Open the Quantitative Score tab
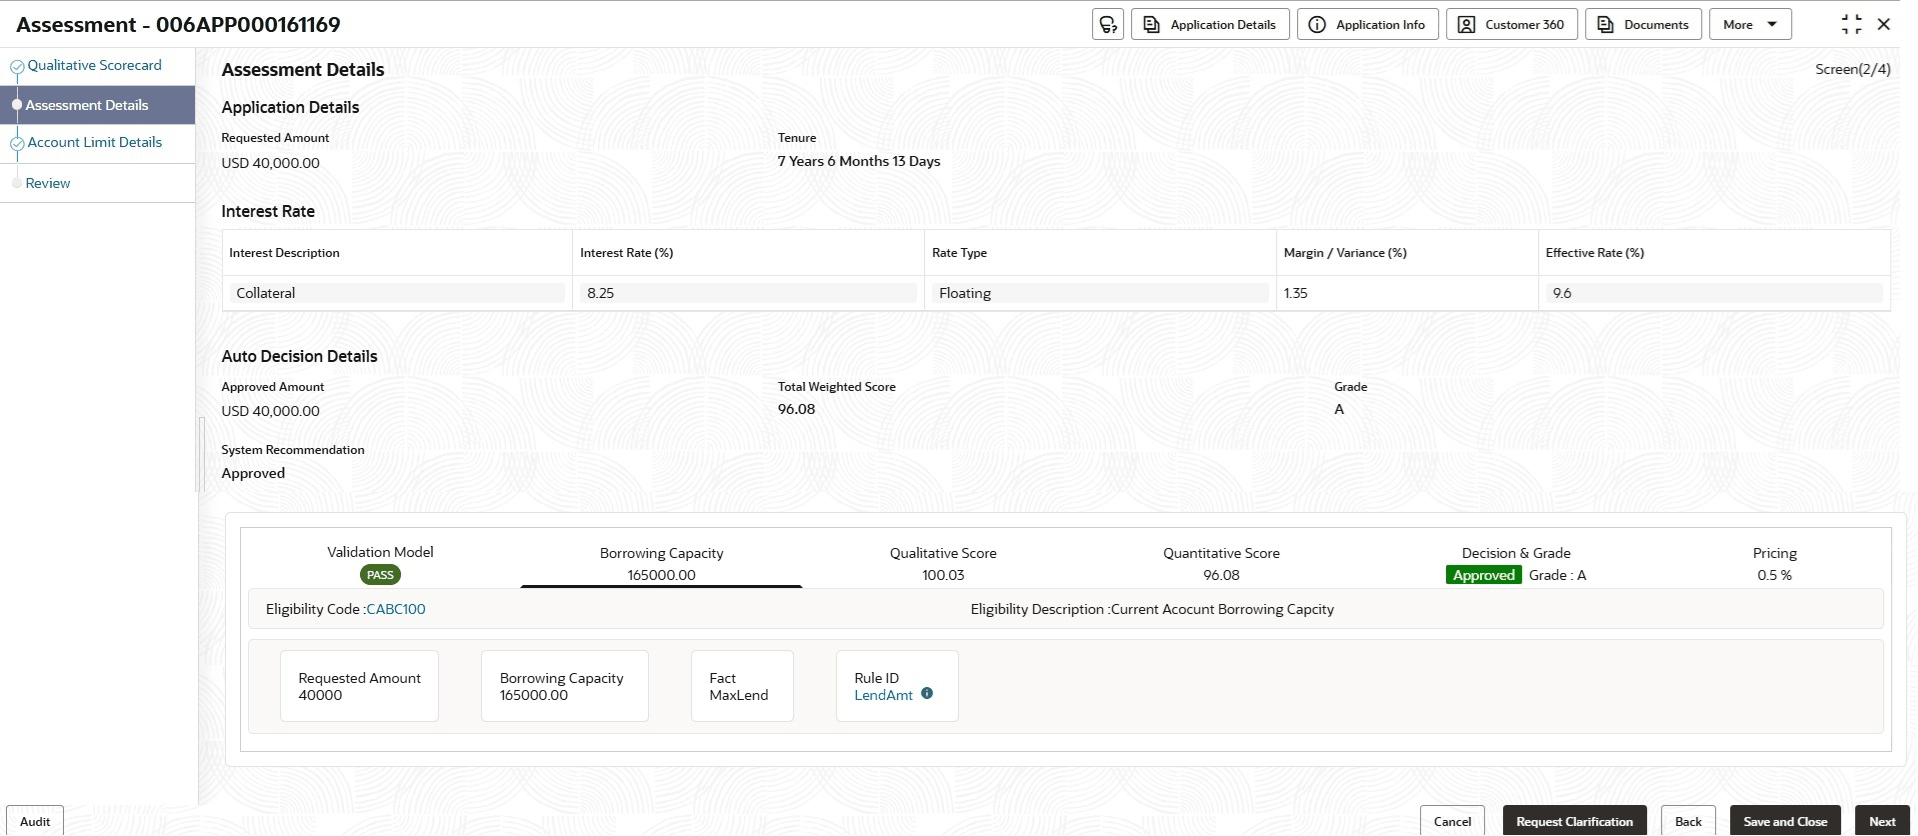 pos(1221,564)
